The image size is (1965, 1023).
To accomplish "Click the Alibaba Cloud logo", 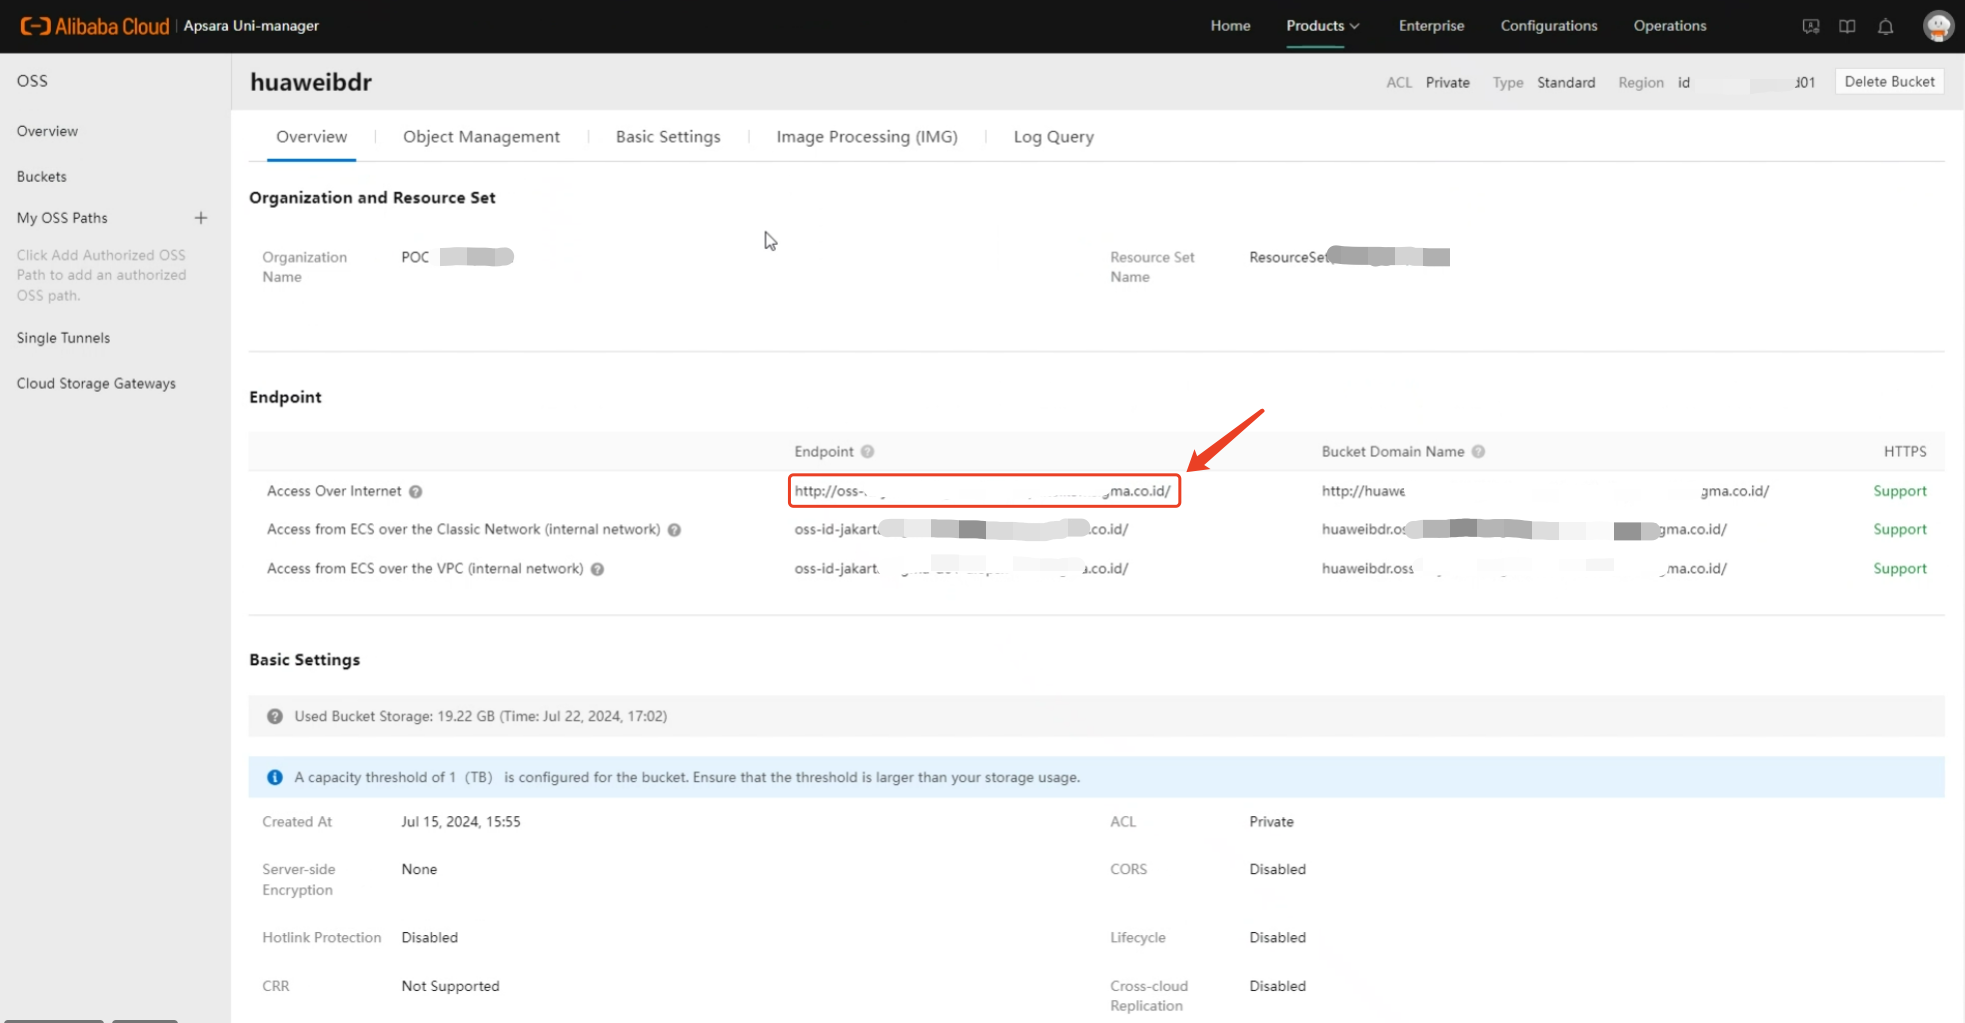I will [x=95, y=26].
